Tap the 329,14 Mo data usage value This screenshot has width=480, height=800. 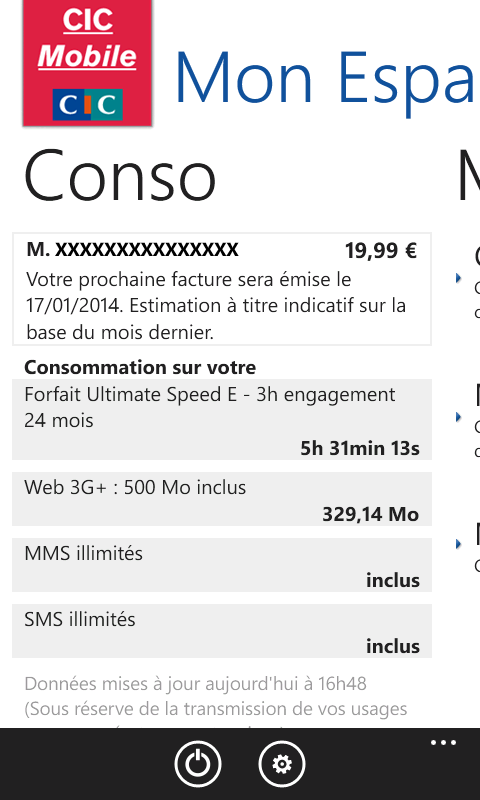pos(371,514)
